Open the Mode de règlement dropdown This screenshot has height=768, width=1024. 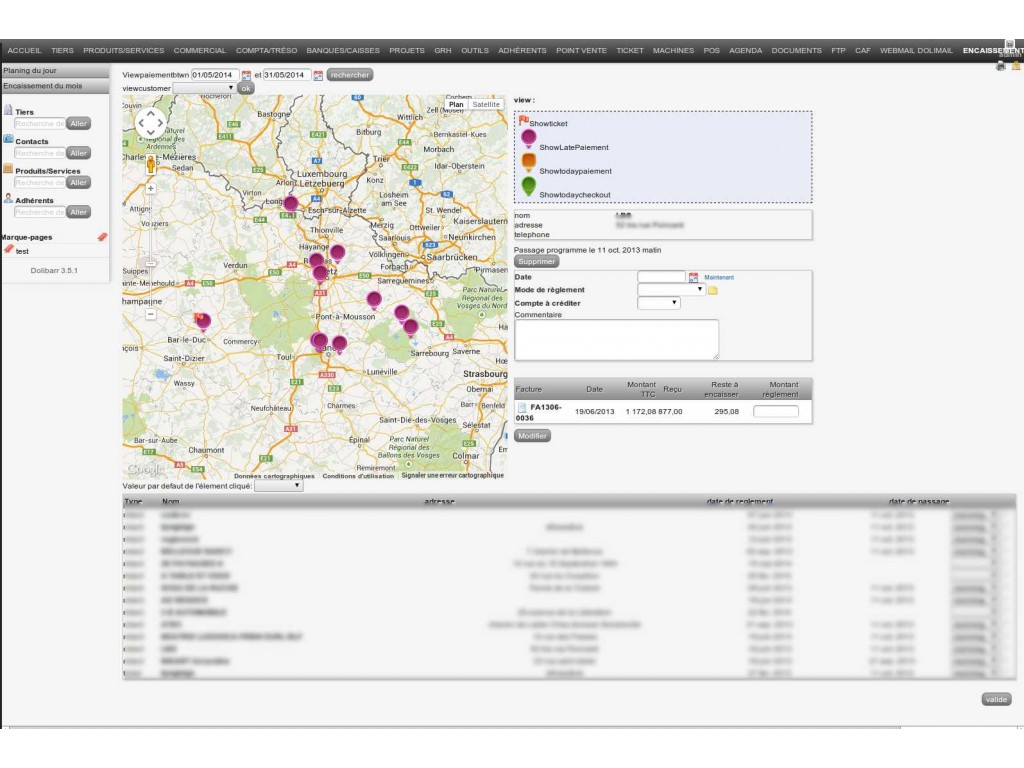[671, 289]
